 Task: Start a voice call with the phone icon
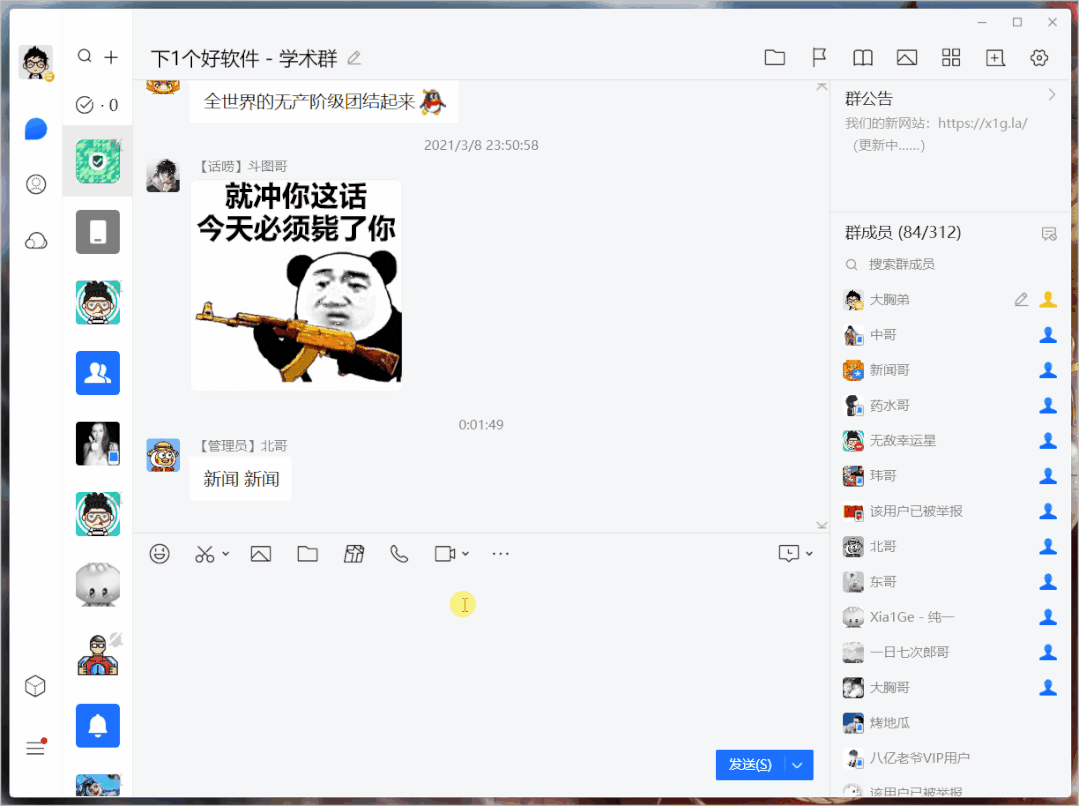tap(399, 553)
